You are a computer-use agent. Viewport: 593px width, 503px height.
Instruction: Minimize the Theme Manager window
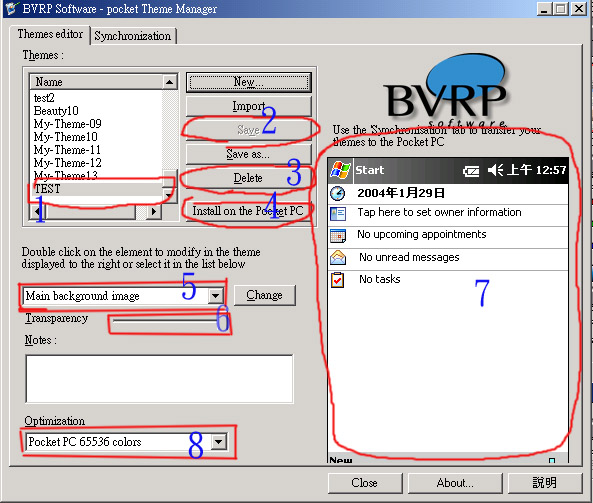(544, 8)
